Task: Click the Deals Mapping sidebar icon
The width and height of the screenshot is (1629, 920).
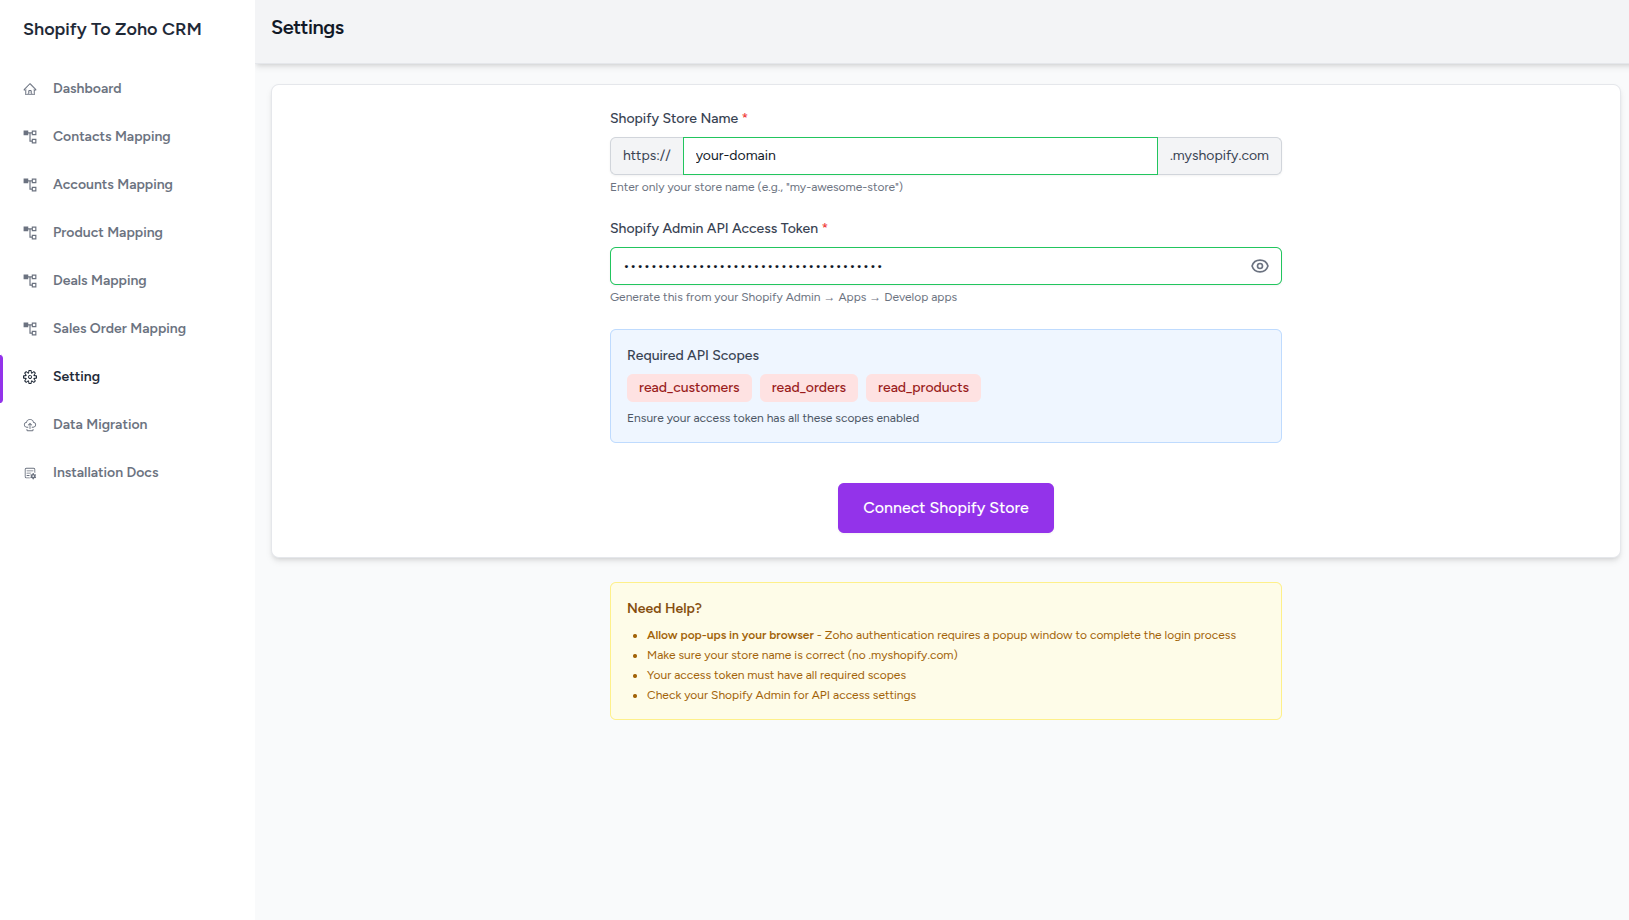Action: (x=31, y=280)
